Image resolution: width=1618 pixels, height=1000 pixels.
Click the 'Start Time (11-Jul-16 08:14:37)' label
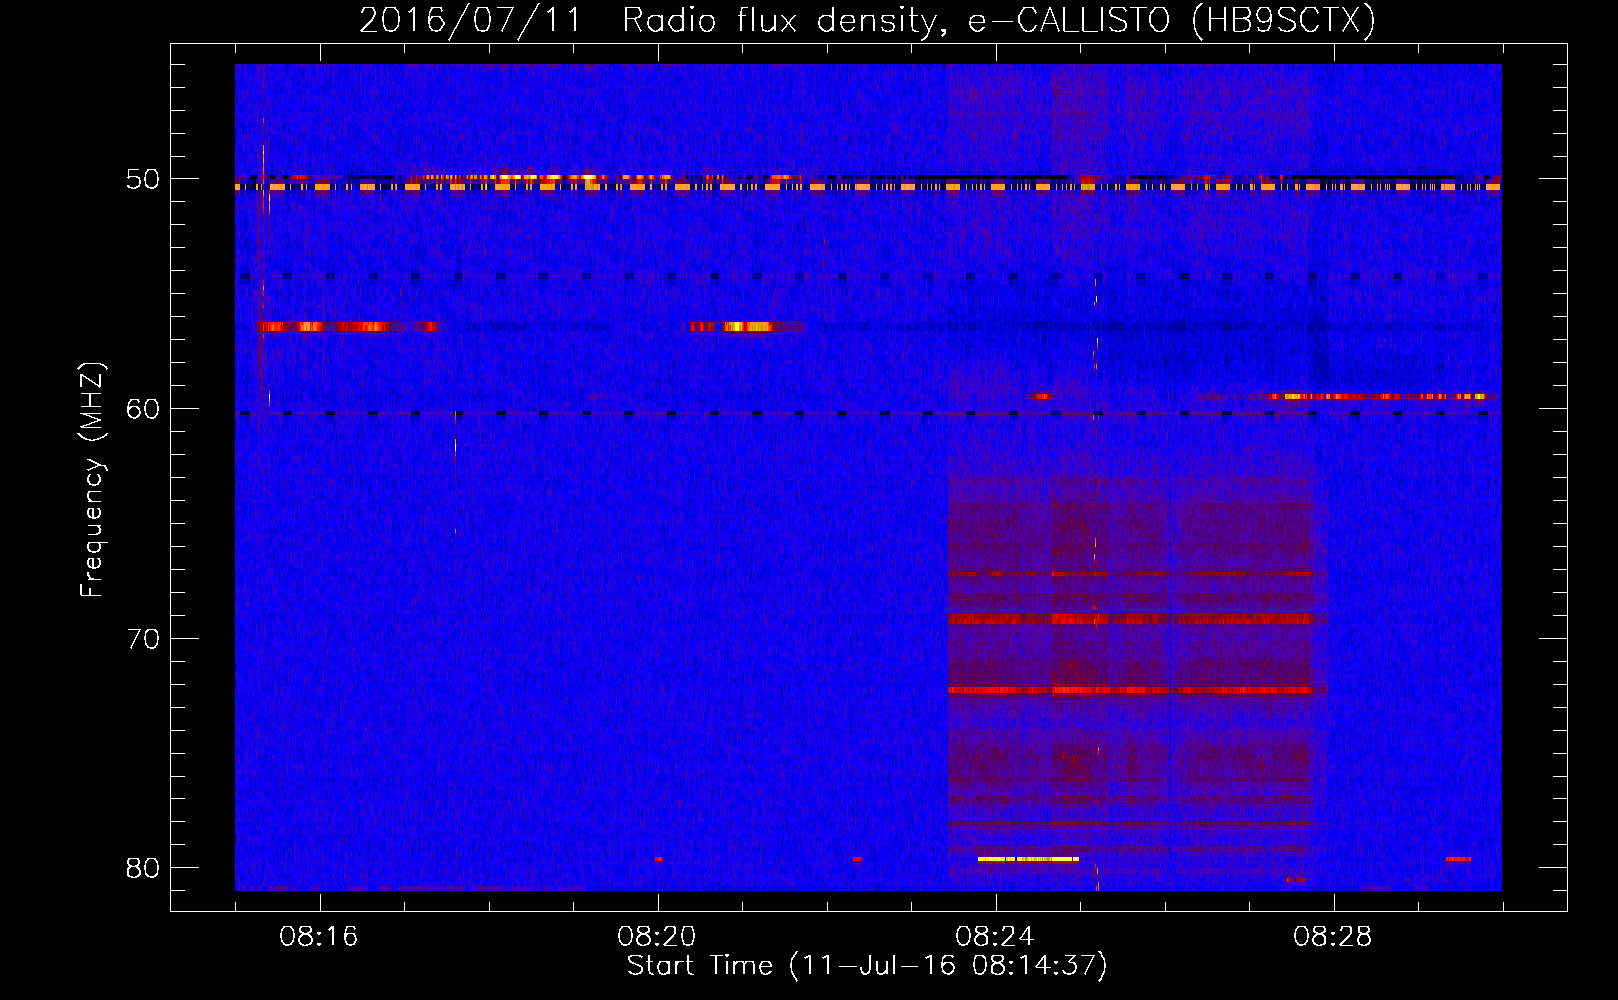[x=867, y=966]
